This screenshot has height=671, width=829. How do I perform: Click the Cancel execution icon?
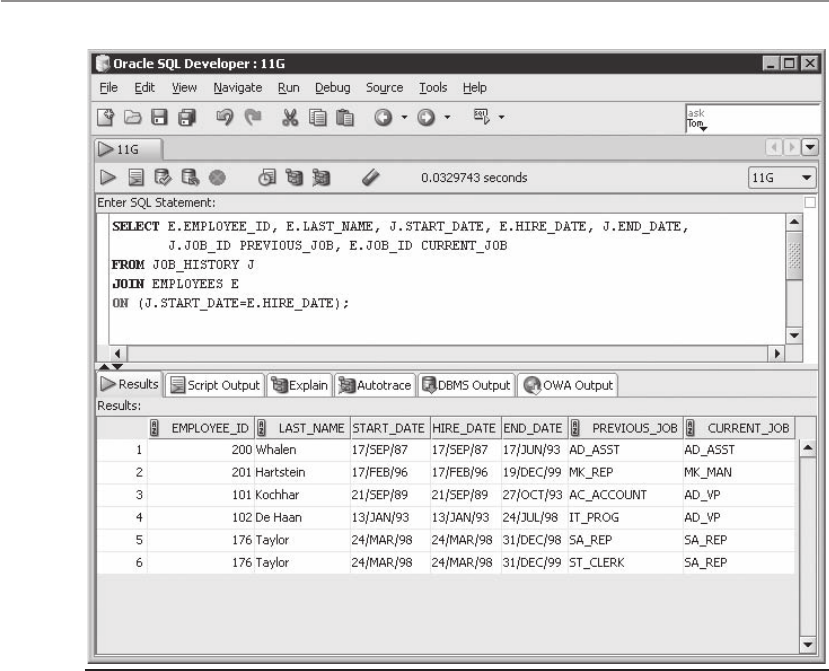[217, 178]
